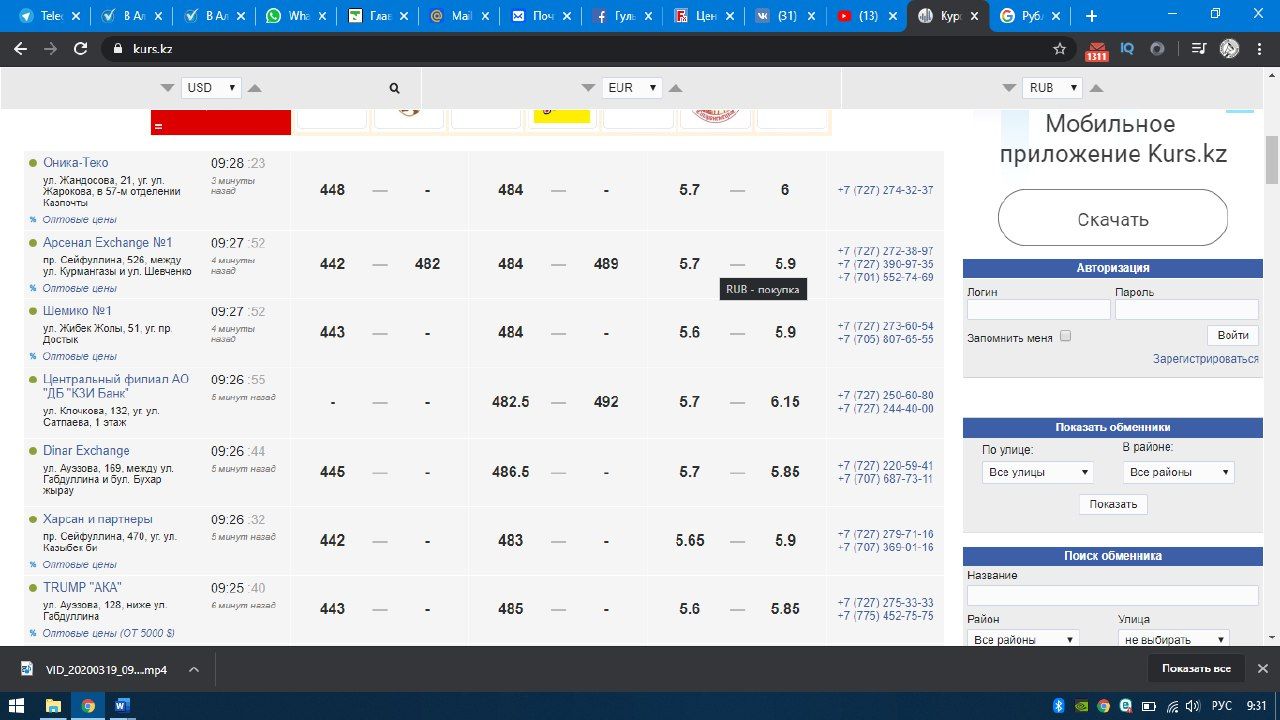
Task: Click КЗИ Банк RUB sell rate 6.15
Action: coord(785,402)
